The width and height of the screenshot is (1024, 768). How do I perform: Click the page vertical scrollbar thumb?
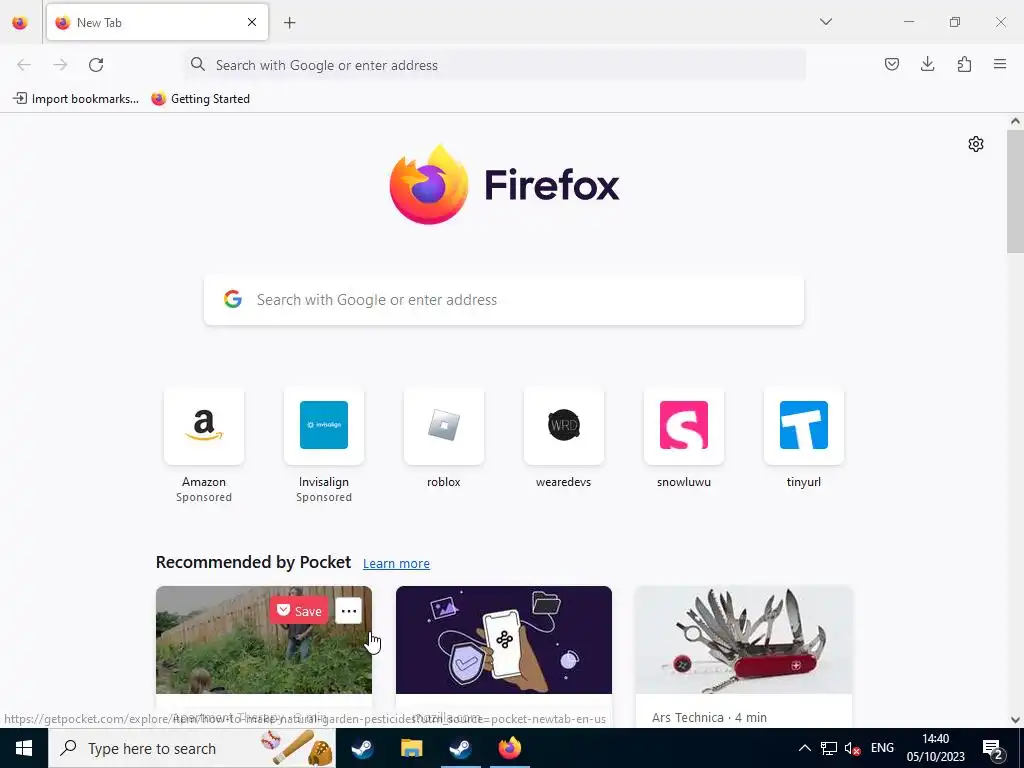click(x=1015, y=191)
